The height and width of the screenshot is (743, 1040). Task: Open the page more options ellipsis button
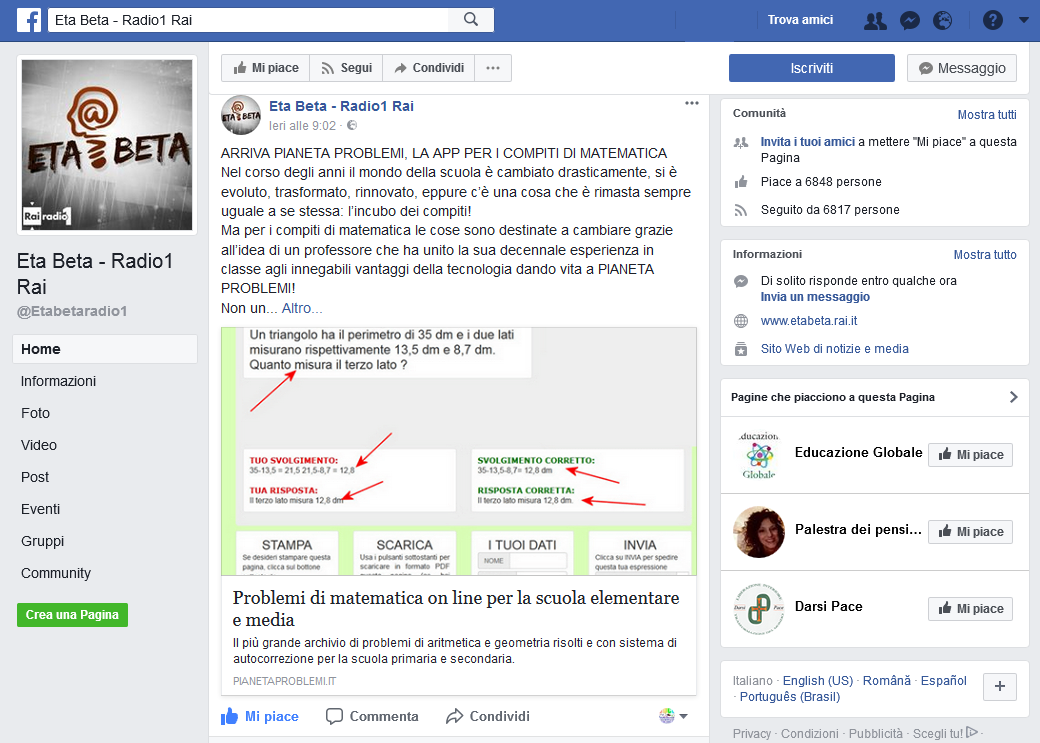(x=493, y=68)
